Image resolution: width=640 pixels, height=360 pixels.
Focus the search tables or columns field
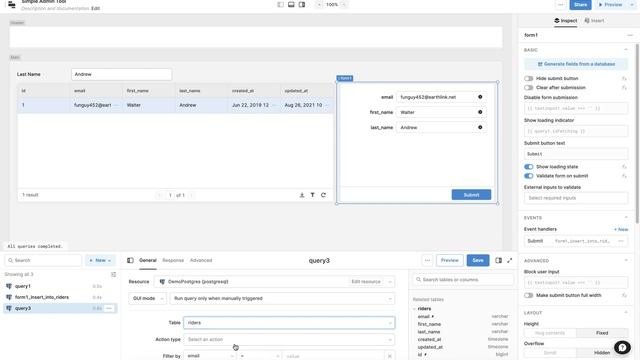[463, 280]
